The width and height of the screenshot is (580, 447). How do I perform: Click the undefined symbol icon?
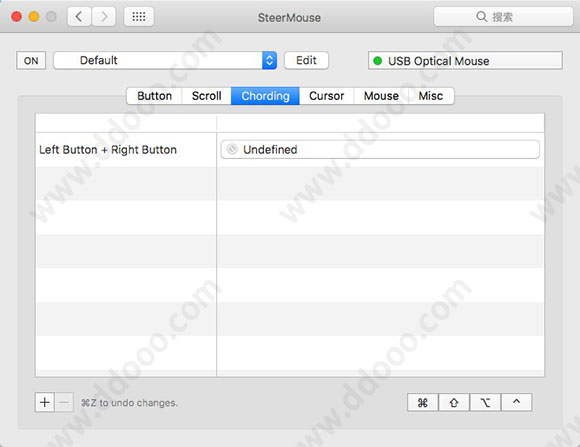click(232, 149)
